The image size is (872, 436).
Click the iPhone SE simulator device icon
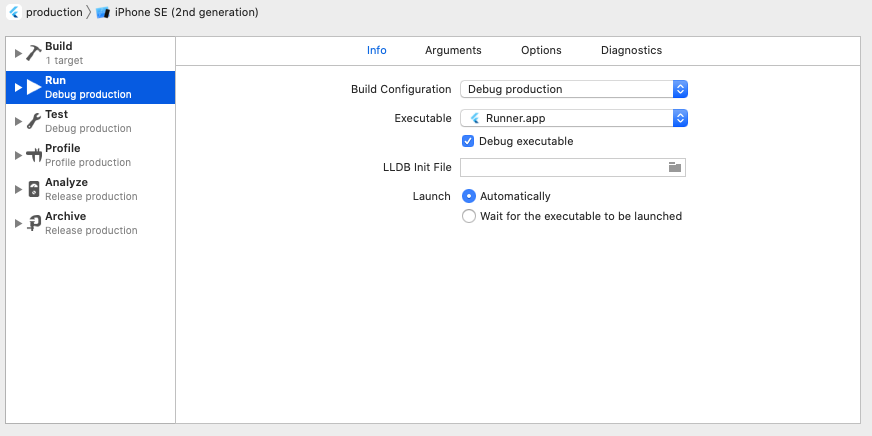click(x=102, y=12)
